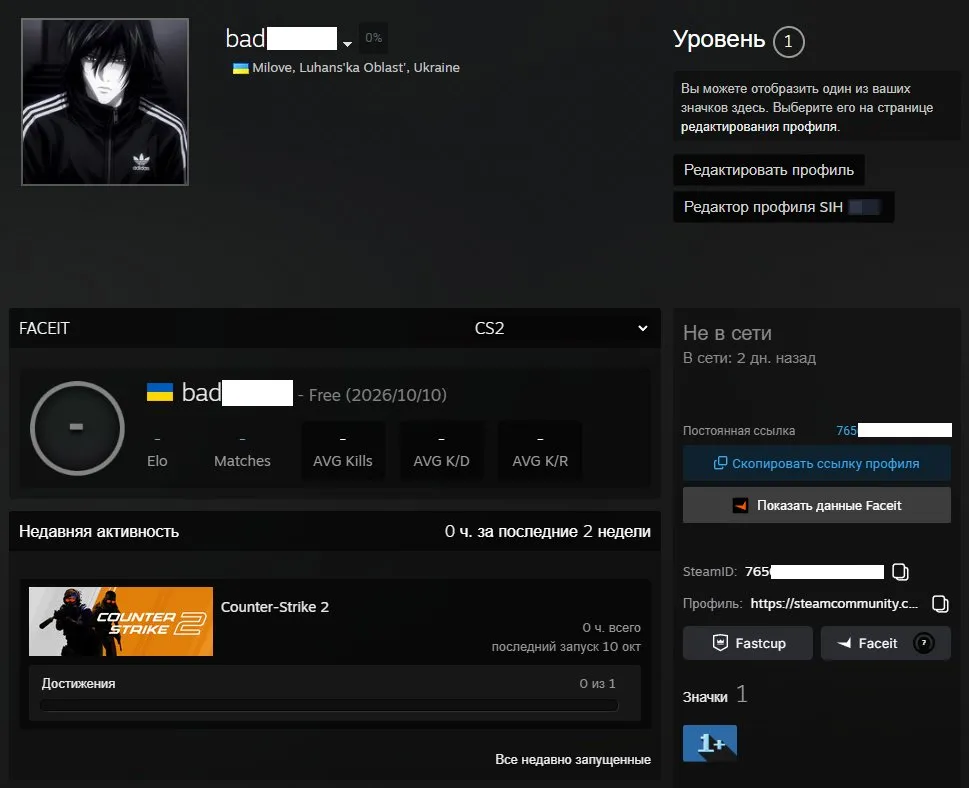
Task: Open the SIH profile editor (Редактор профиля SIH)
Action: (784, 207)
